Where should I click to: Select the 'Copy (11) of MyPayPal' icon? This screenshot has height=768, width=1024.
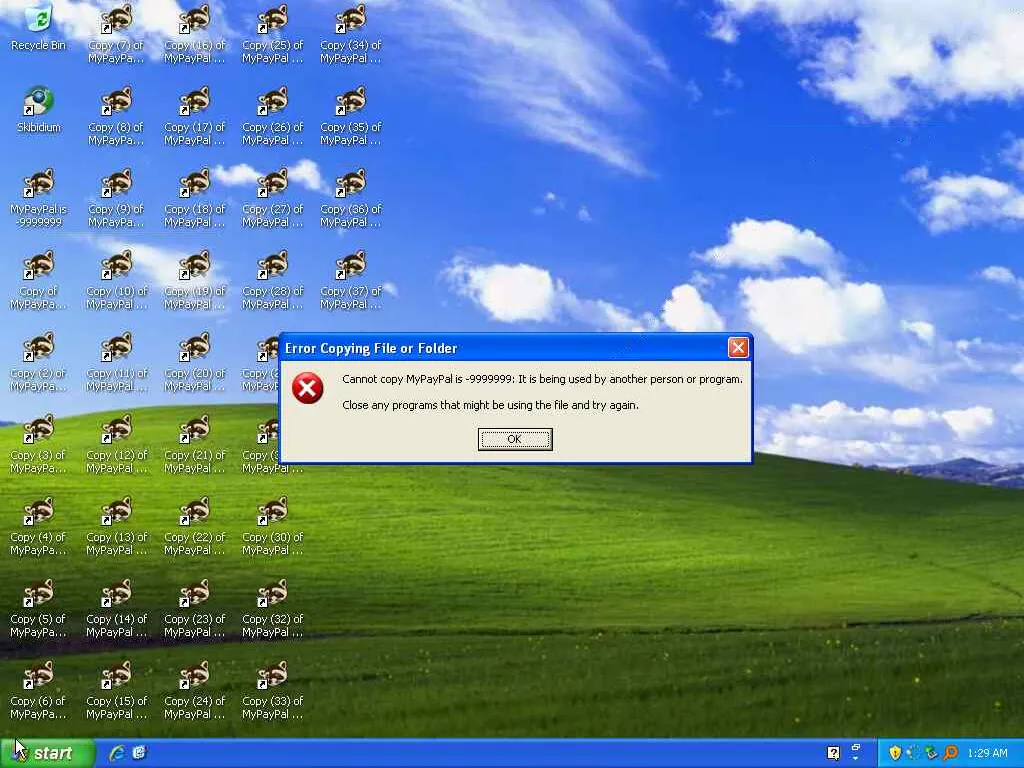(x=116, y=362)
